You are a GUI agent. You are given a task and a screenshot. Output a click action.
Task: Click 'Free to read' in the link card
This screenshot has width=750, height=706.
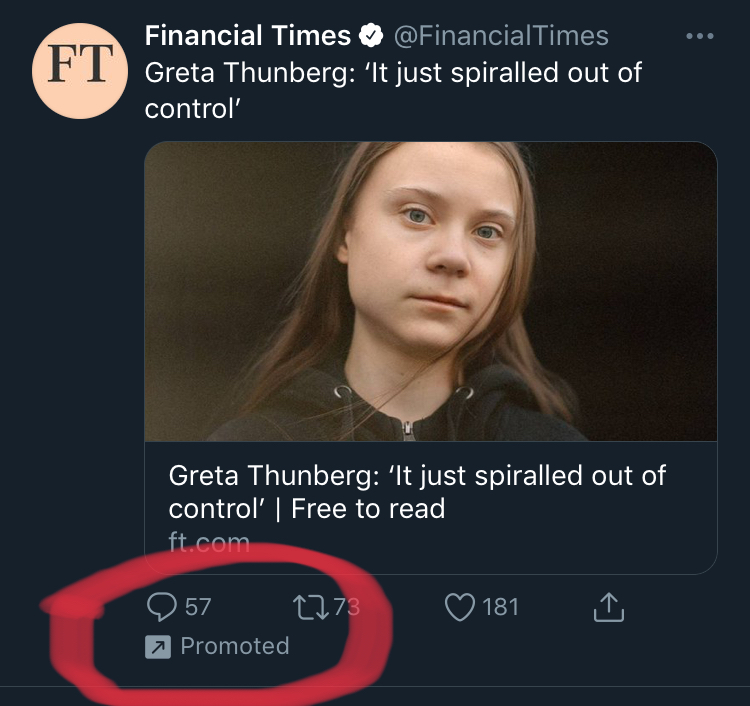coord(368,508)
